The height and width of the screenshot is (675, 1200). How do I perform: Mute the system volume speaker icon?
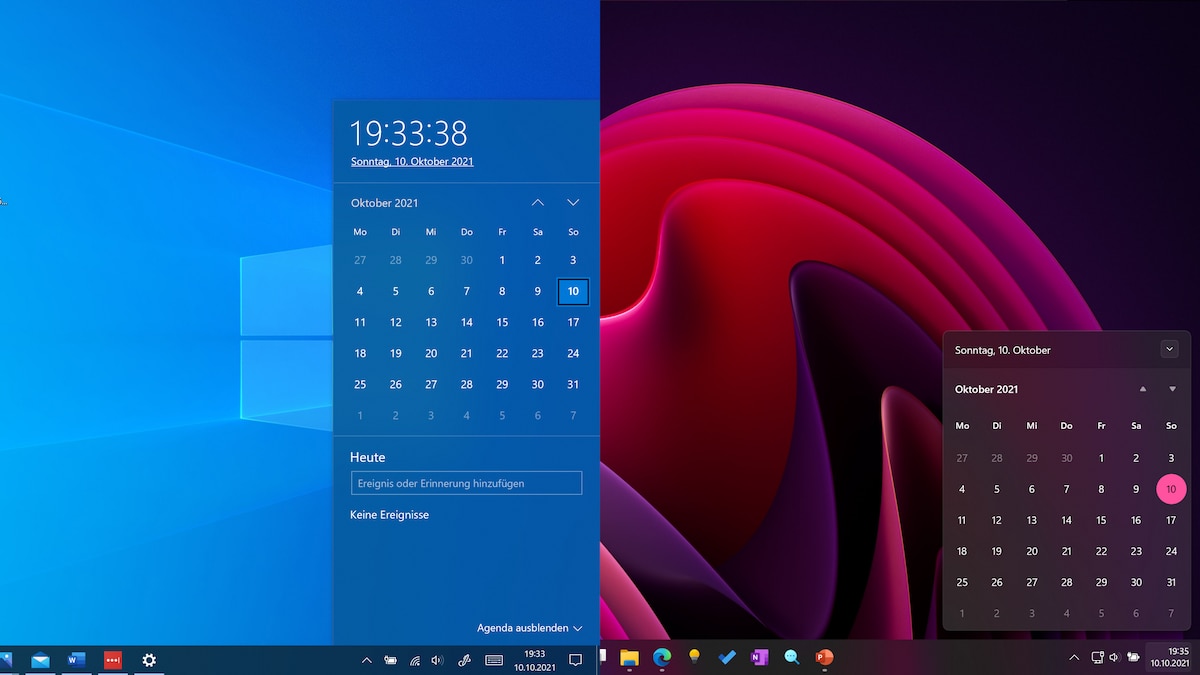pyautogui.click(x=437, y=660)
